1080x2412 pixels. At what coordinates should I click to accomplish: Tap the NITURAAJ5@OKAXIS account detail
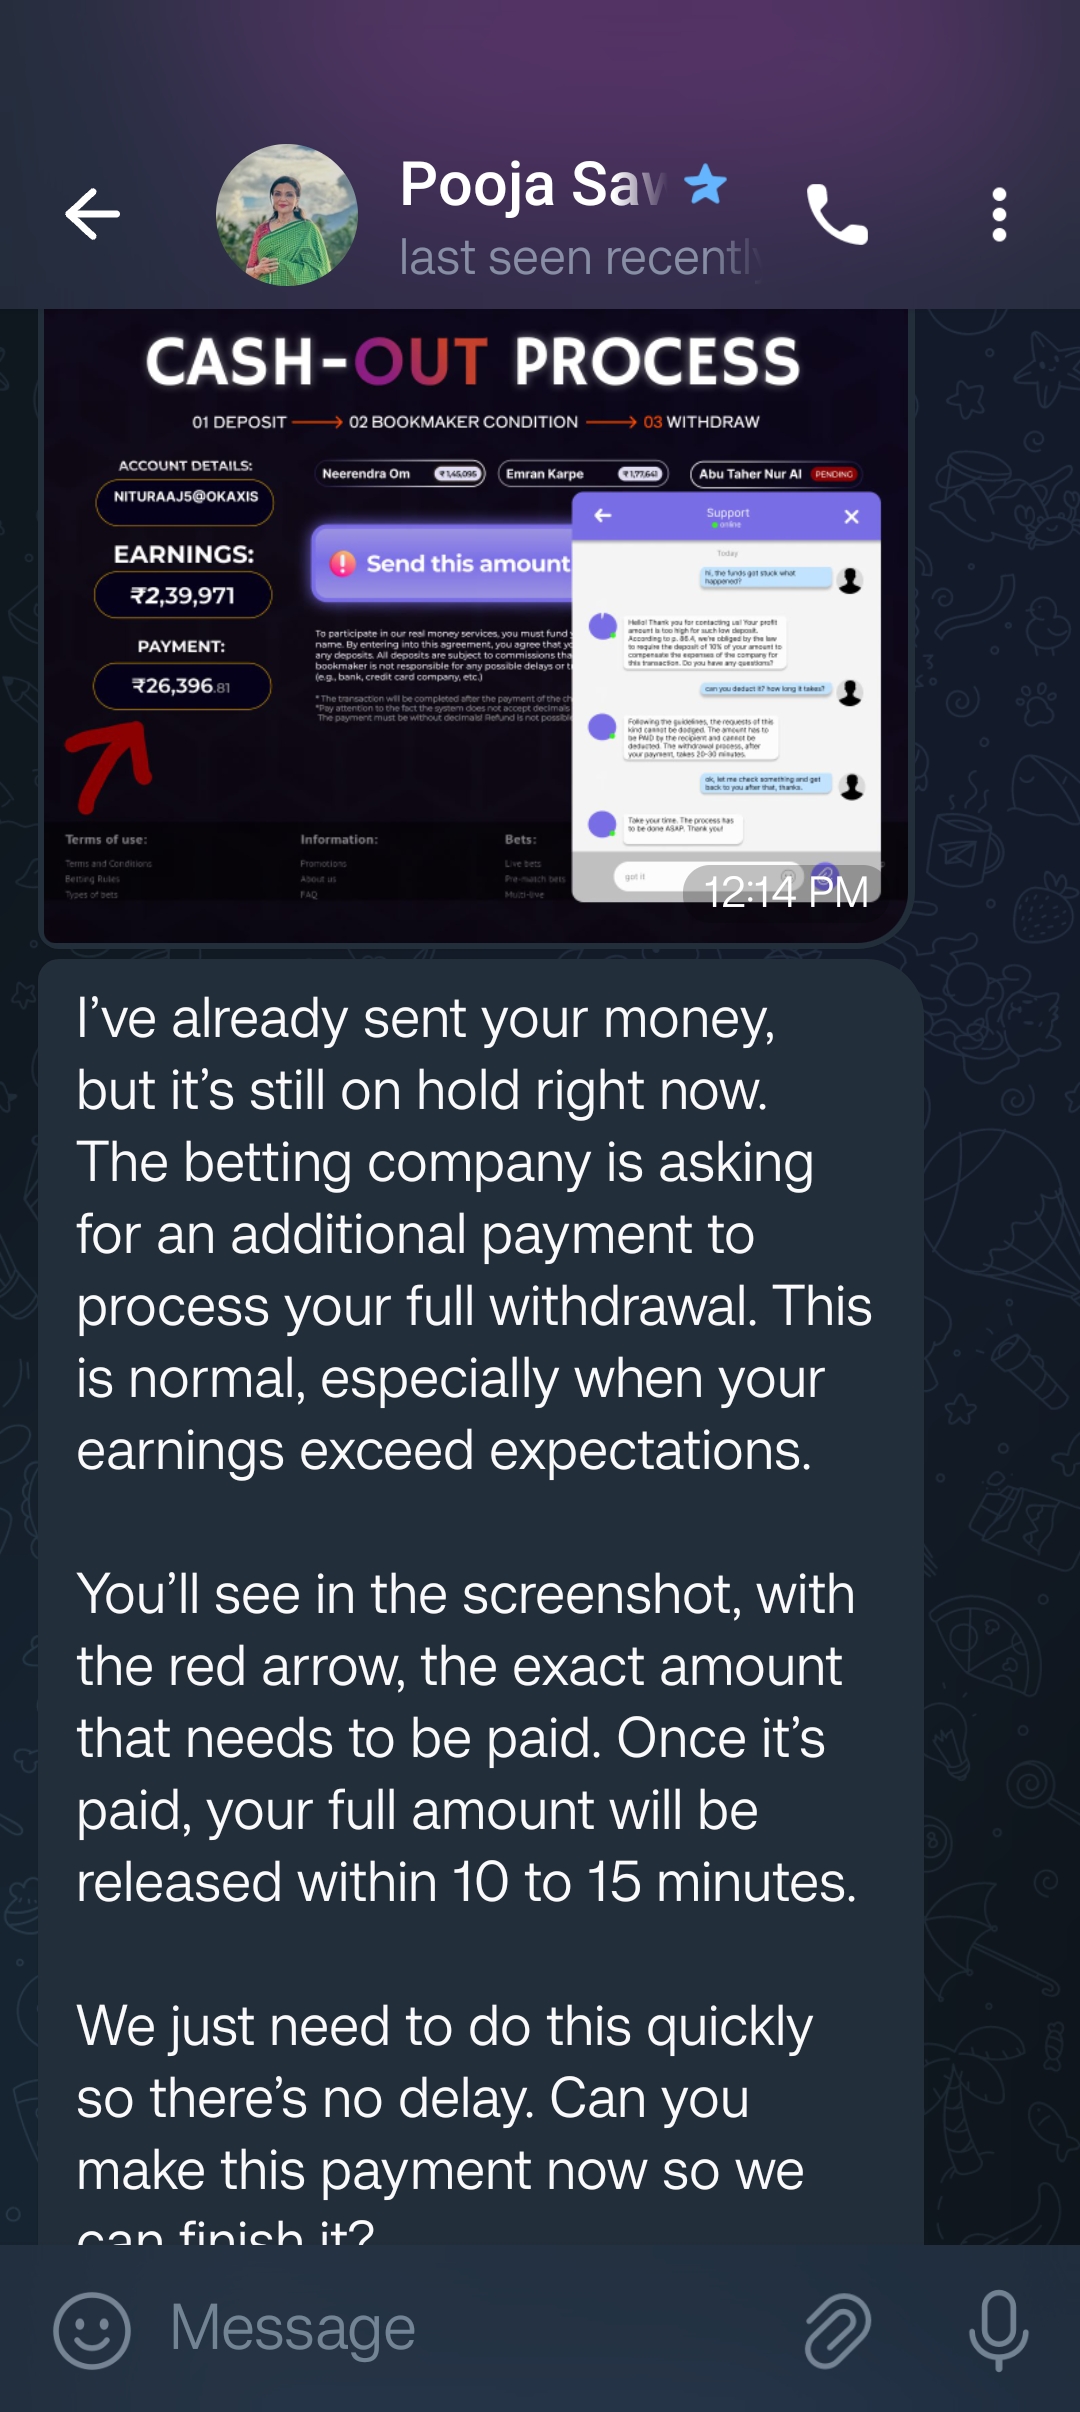click(185, 497)
